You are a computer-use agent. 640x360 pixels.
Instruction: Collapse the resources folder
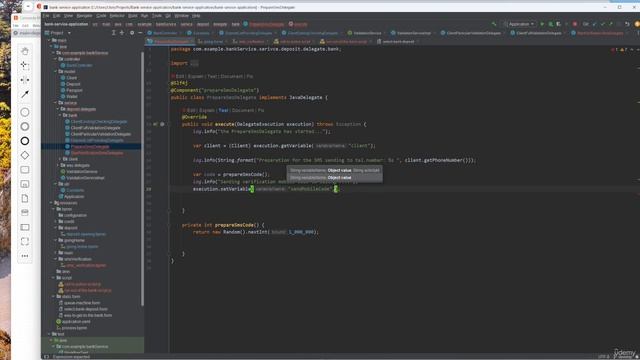tap(52, 203)
